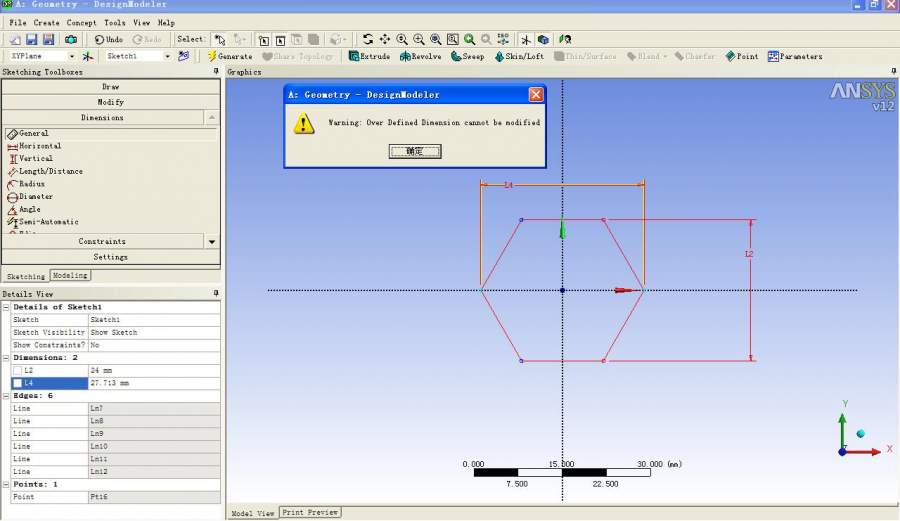Pick the Radius dimension tool
The height and width of the screenshot is (521, 900).
[32, 184]
